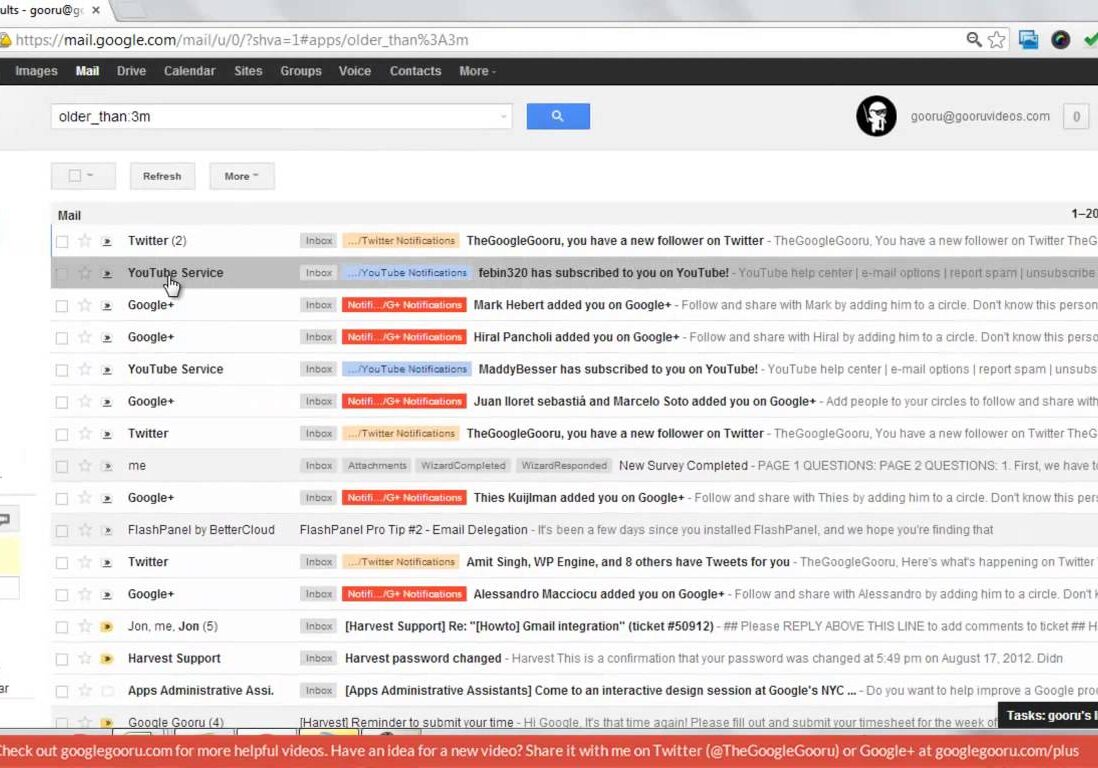Click G+ Notifications label on Mark Hebert email

404,305
